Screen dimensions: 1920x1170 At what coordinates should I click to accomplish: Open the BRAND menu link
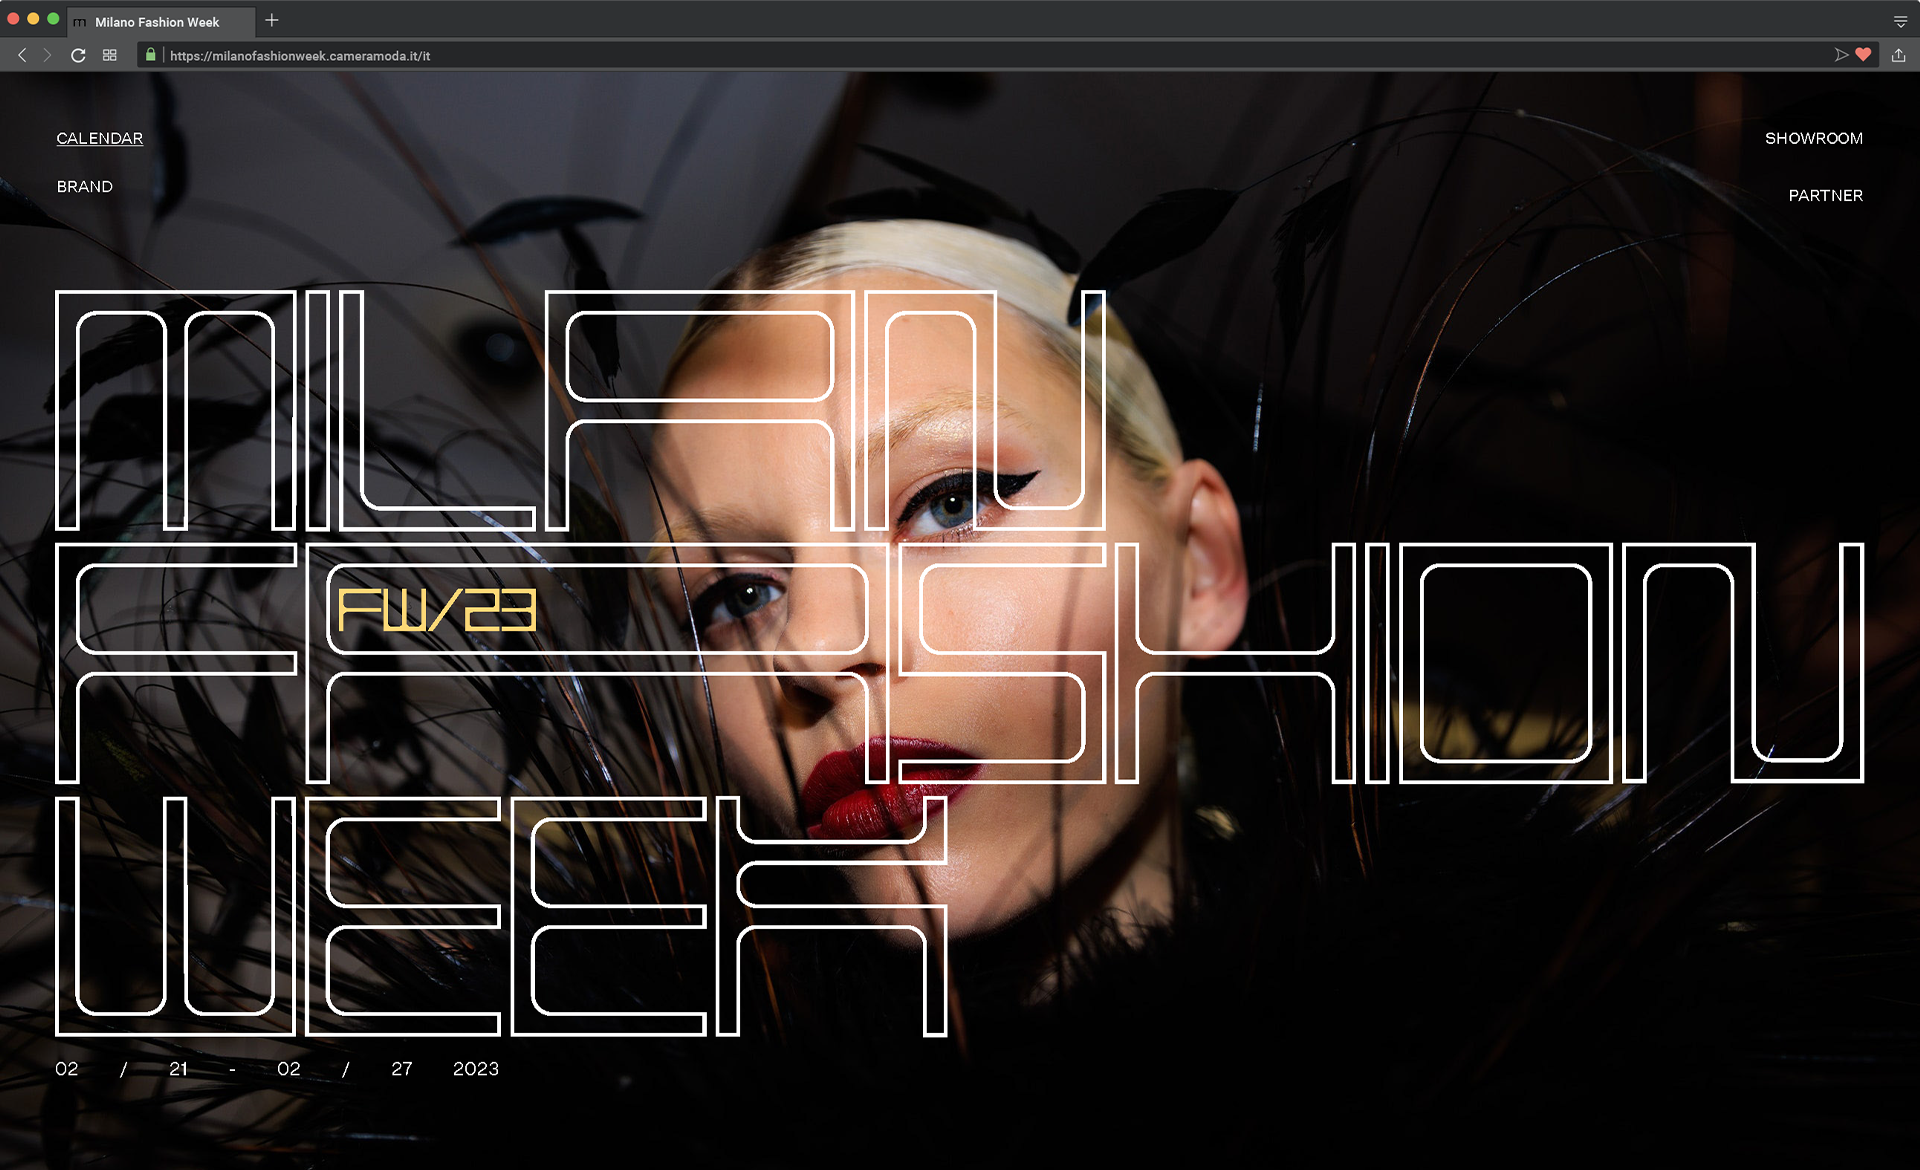(85, 186)
